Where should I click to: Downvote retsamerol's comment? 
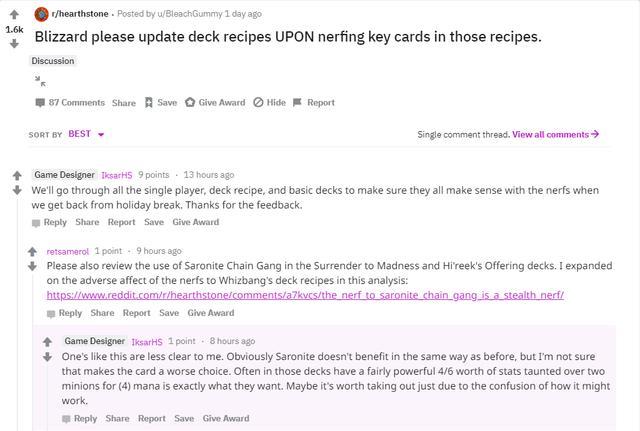pyautogui.click(x=32, y=267)
